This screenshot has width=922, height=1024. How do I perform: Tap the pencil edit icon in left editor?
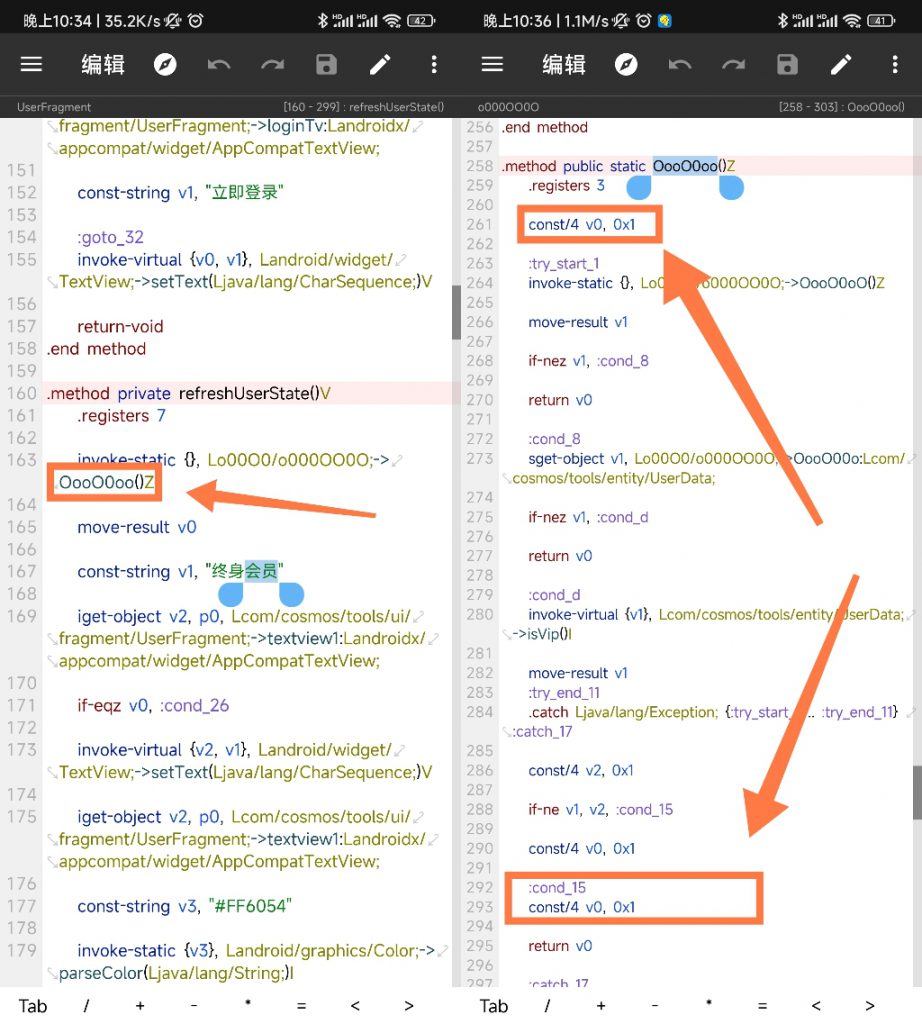380,65
